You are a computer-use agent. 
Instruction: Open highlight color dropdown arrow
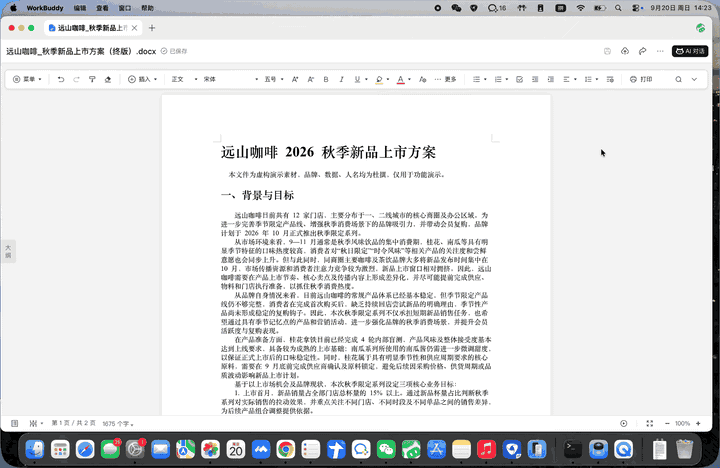coord(388,79)
